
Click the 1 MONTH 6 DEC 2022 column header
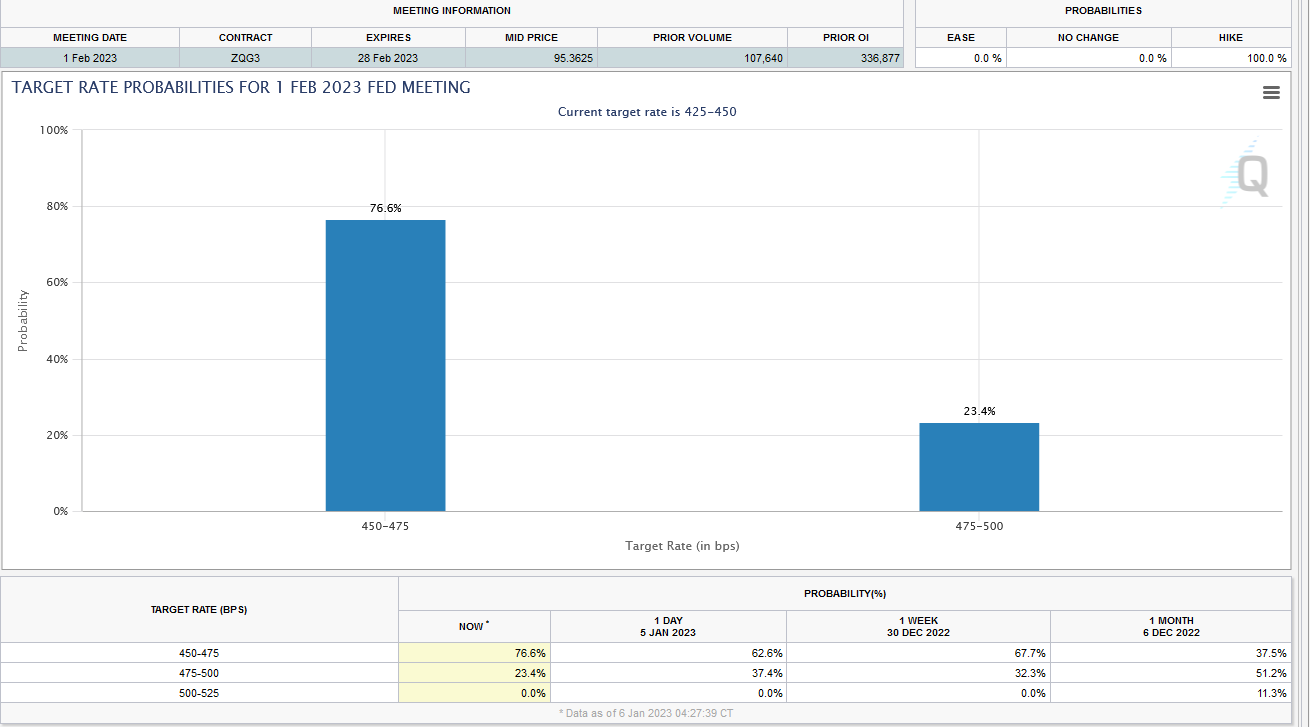pos(1170,626)
